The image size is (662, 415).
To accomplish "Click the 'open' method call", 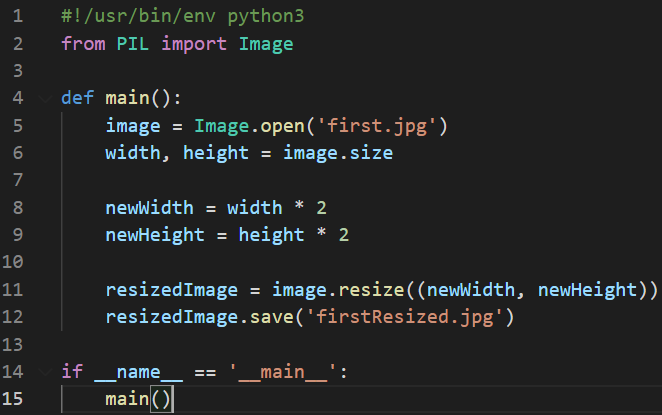I will 282,126.
